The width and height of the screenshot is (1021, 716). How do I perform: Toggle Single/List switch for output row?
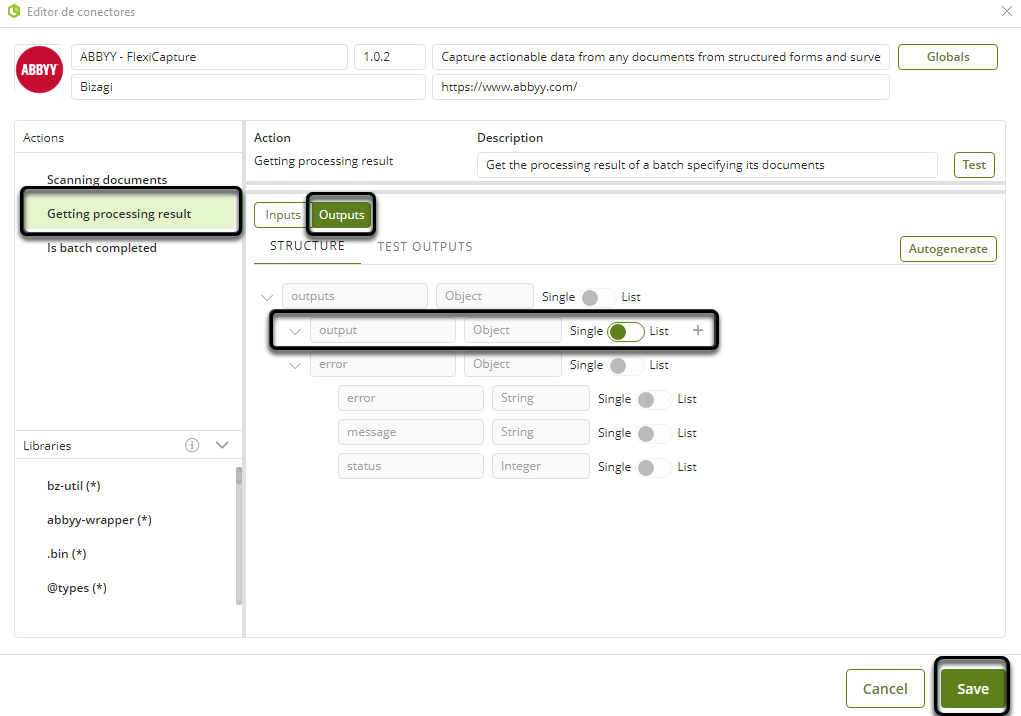pos(626,331)
